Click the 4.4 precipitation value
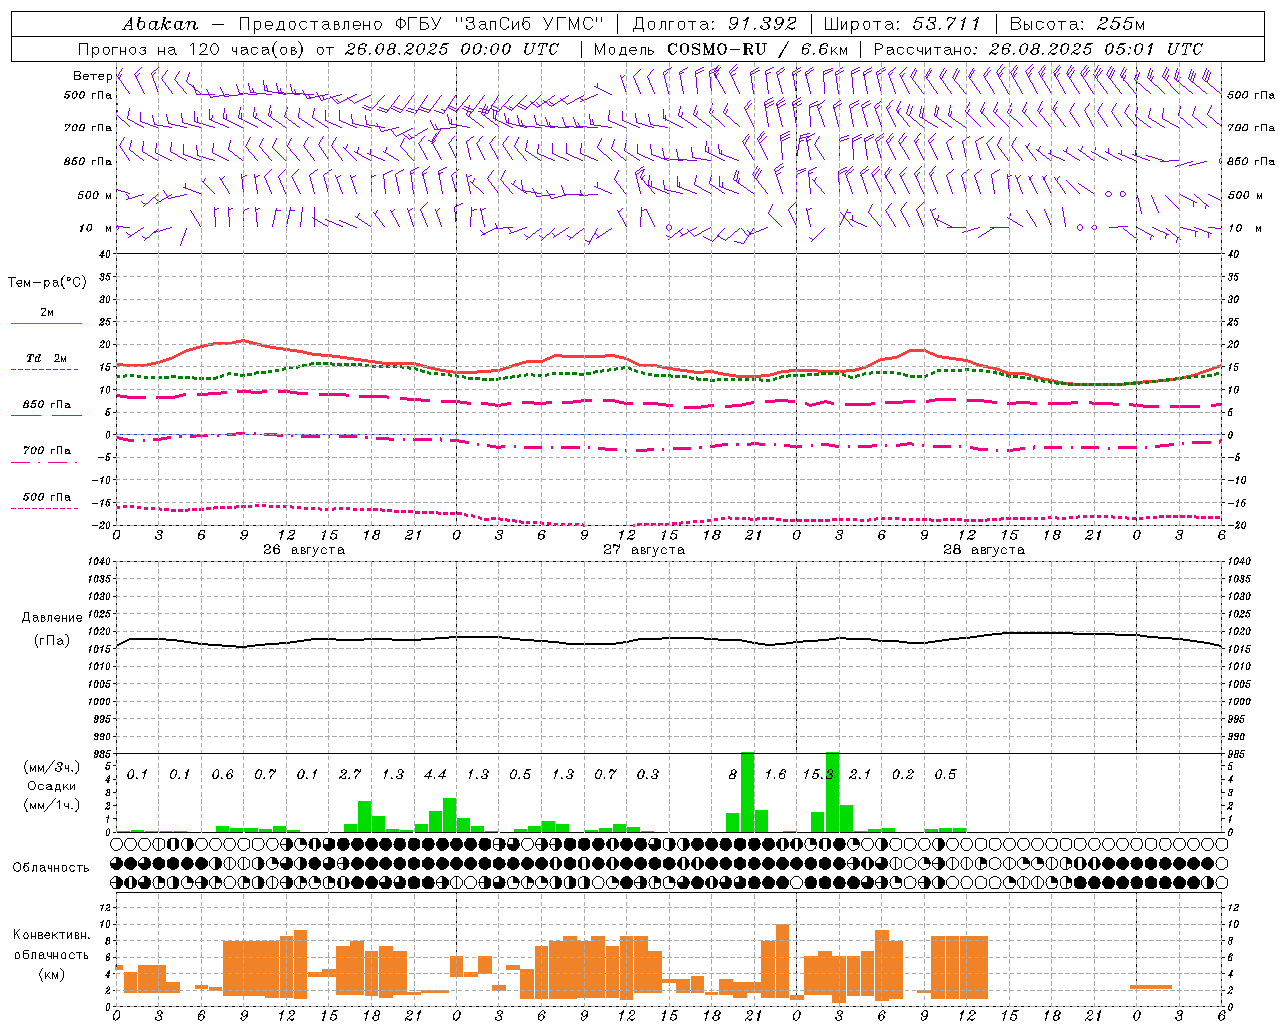Screen dimensions: 1280x1024 [435, 775]
